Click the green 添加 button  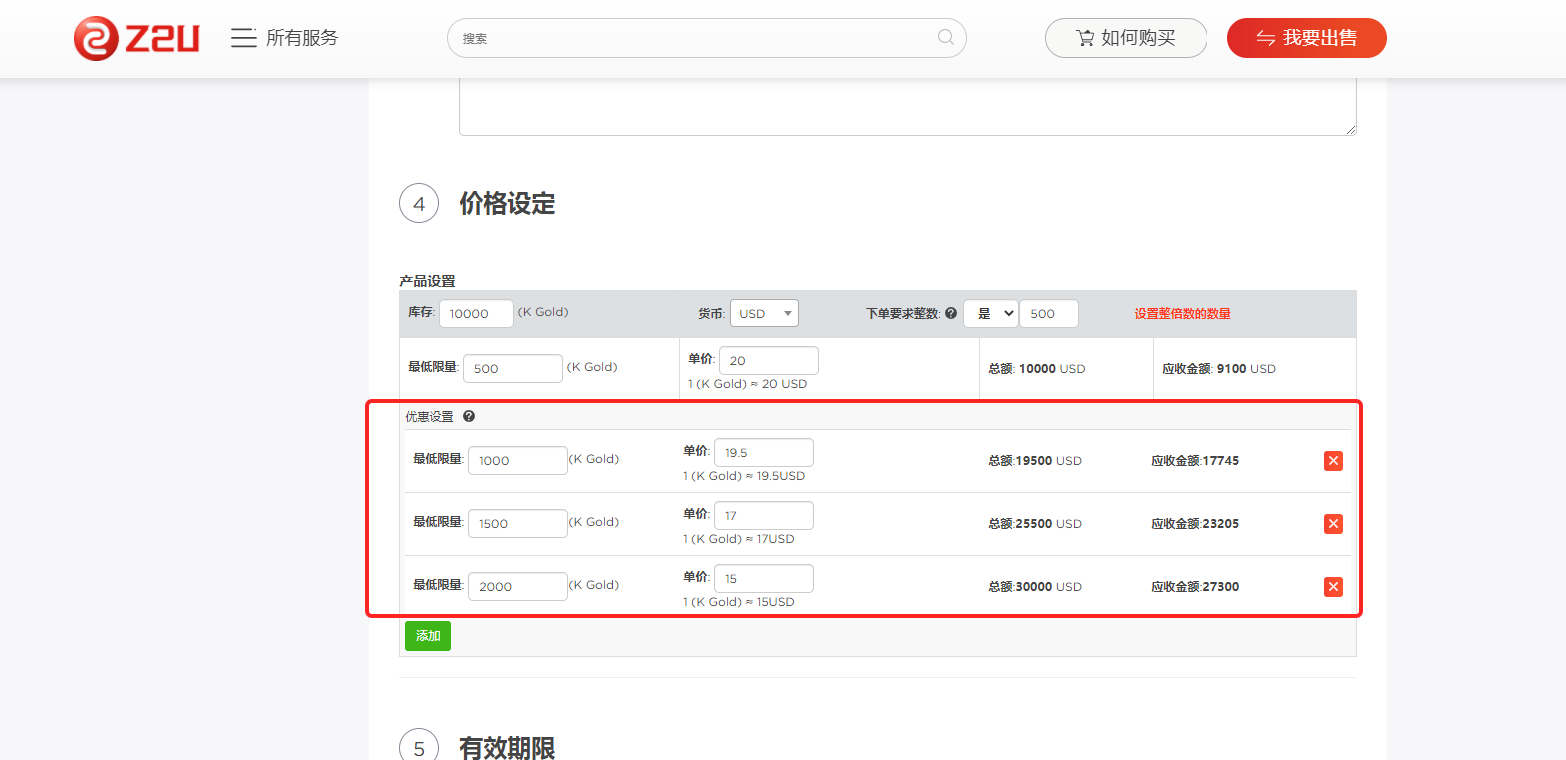428,636
